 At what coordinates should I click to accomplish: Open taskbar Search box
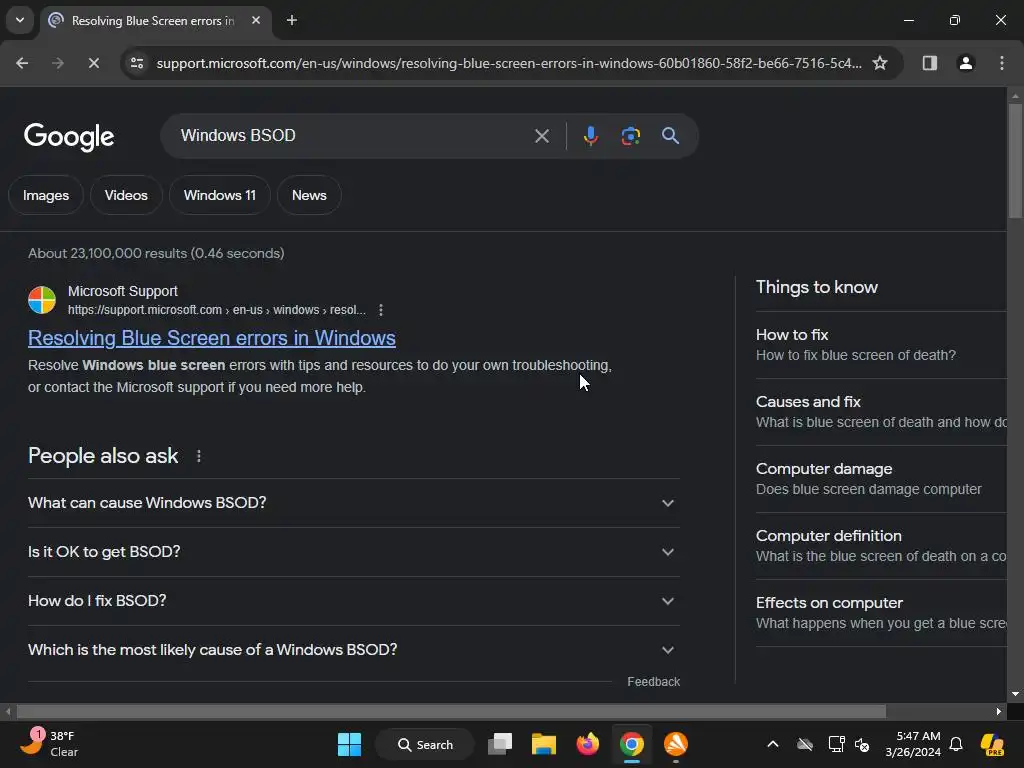tap(425, 744)
